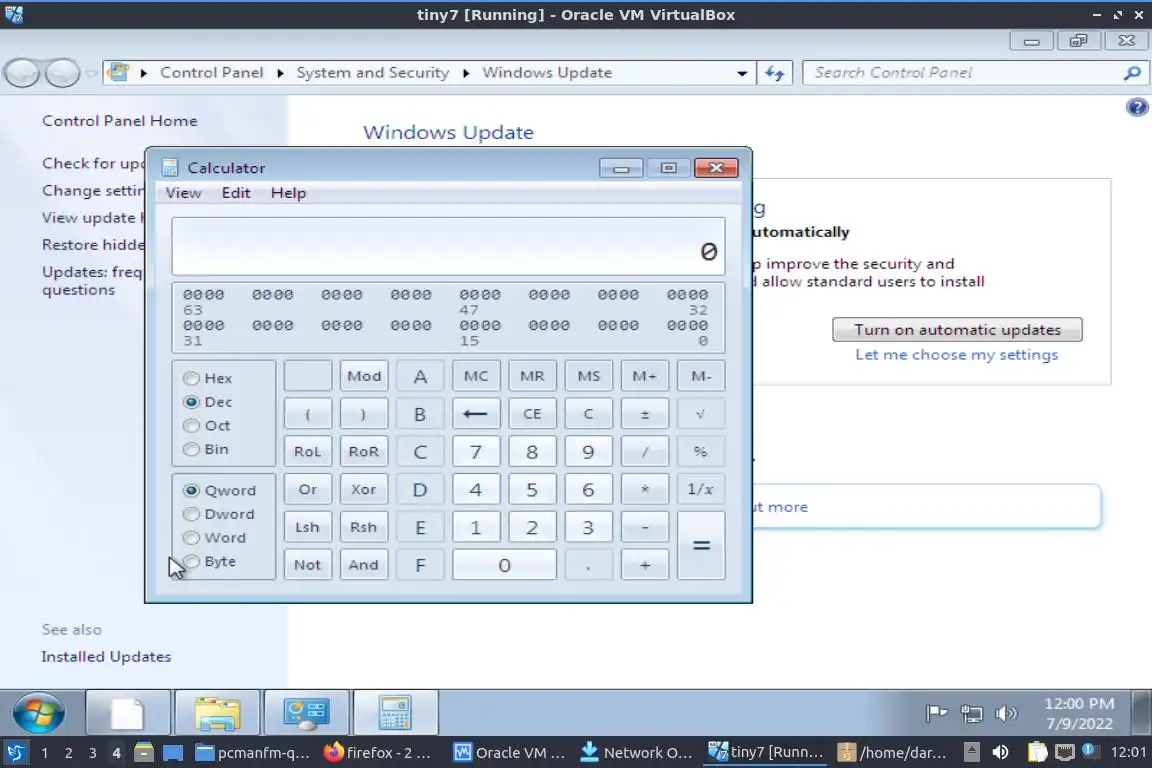
Task: Select the Word radio button
Action: click(x=192, y=537)
